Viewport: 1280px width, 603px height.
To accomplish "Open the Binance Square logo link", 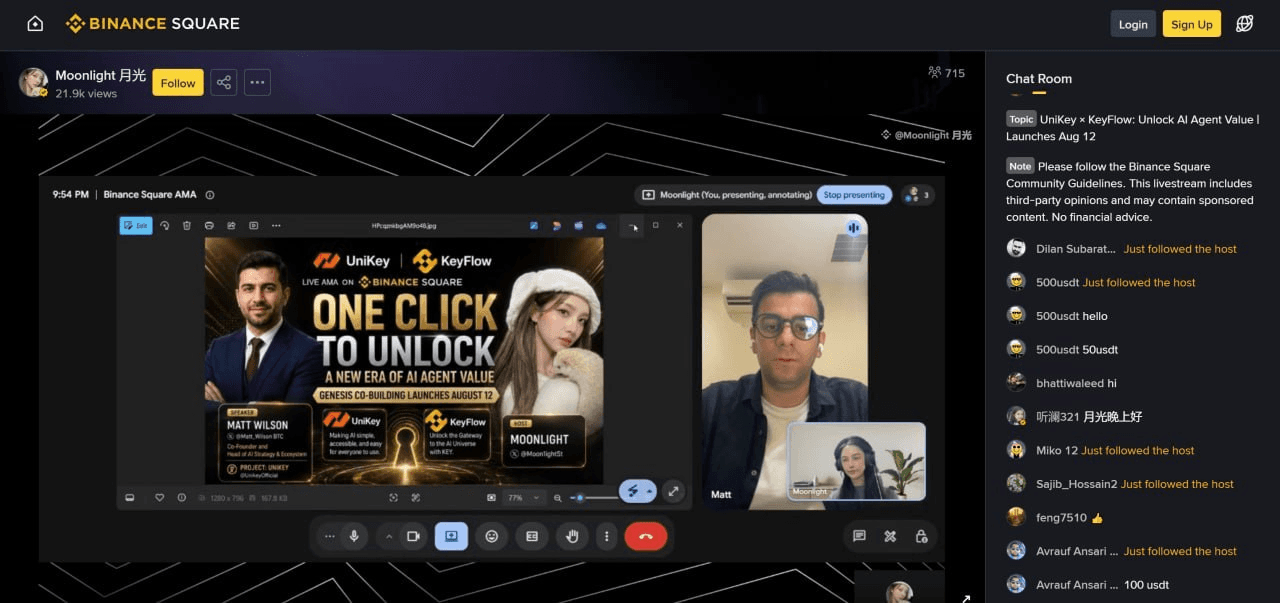I will [x=153, y=23].
